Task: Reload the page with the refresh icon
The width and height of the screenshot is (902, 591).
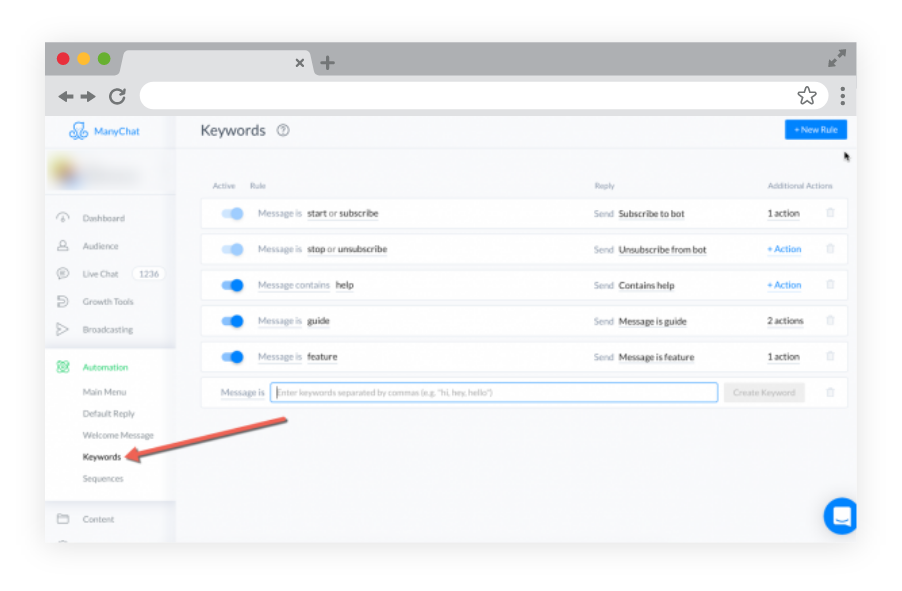Action: (x=117, y=96)
